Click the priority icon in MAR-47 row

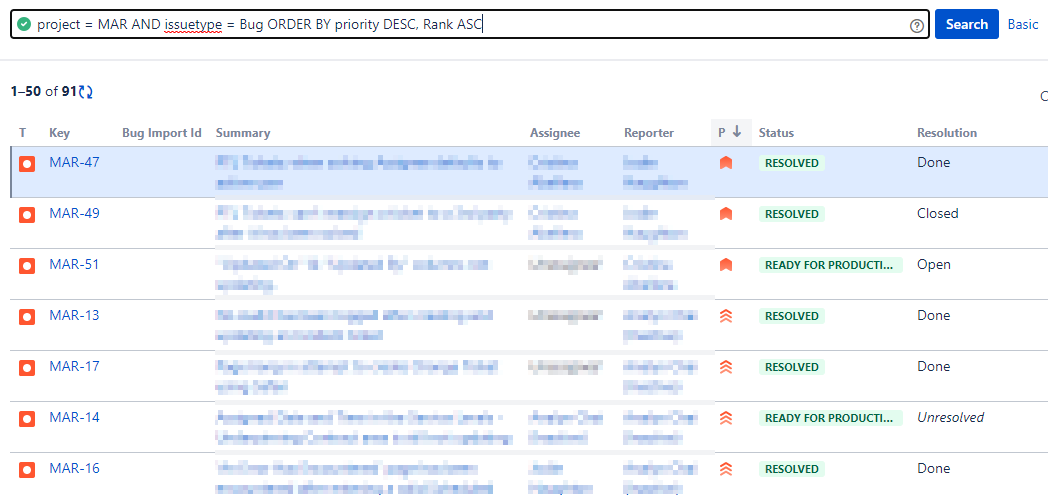coord(726,162)
